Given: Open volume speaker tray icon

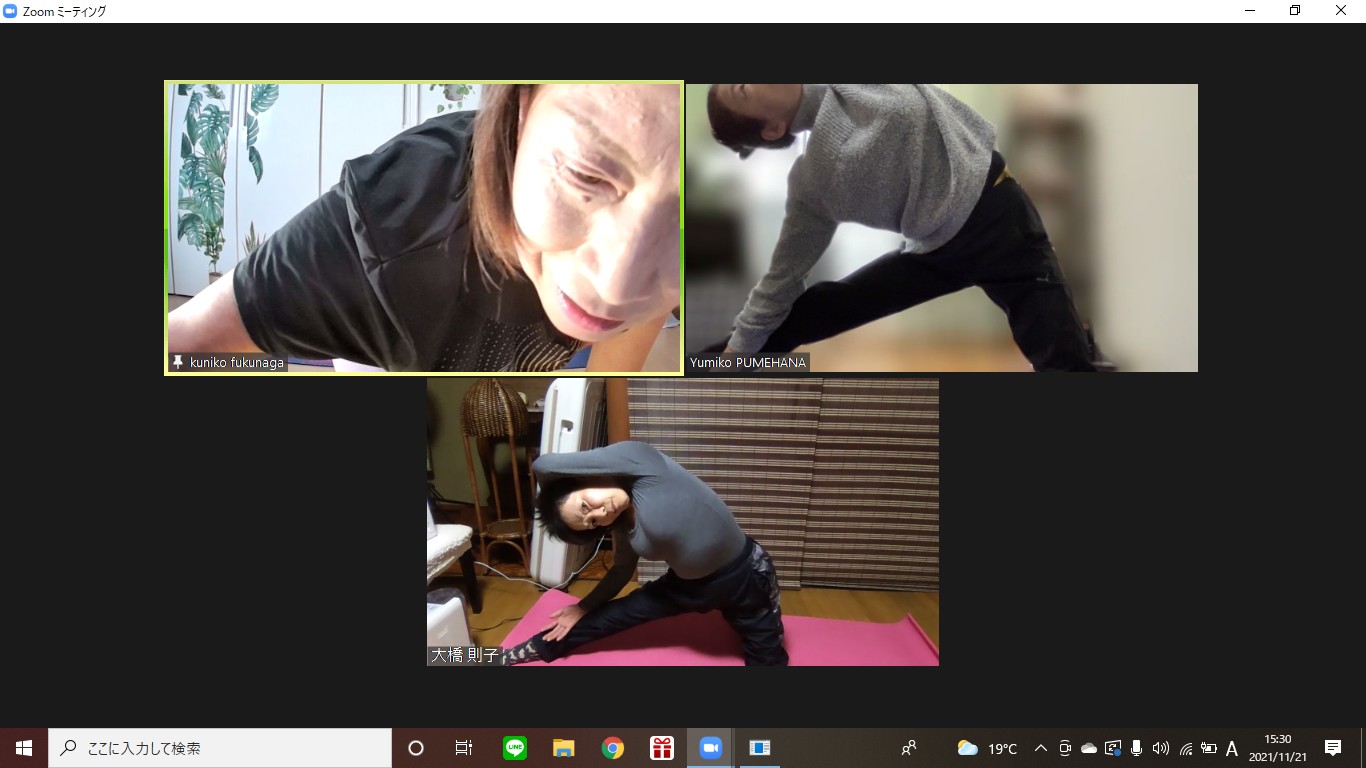Looking at the screenshot, I should pos(1161,748).
